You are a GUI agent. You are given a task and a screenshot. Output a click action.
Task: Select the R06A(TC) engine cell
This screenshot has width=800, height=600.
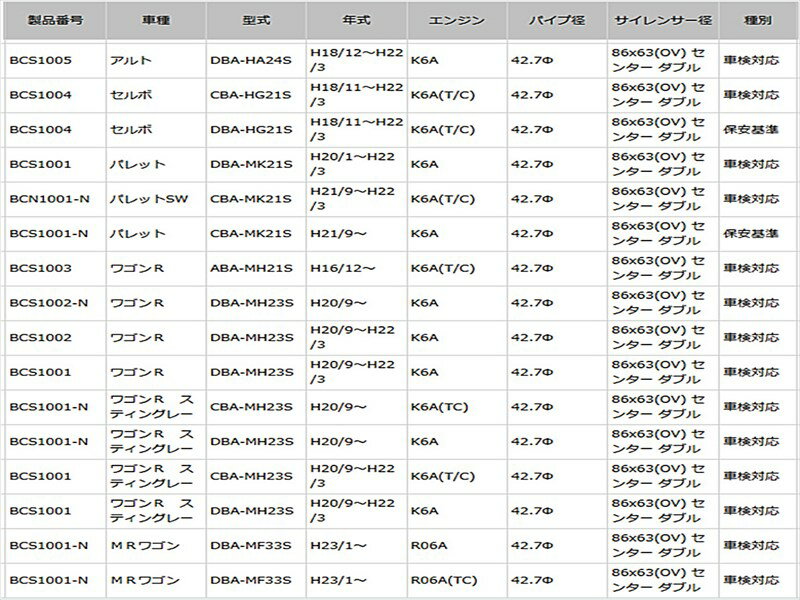coord(444,580)
